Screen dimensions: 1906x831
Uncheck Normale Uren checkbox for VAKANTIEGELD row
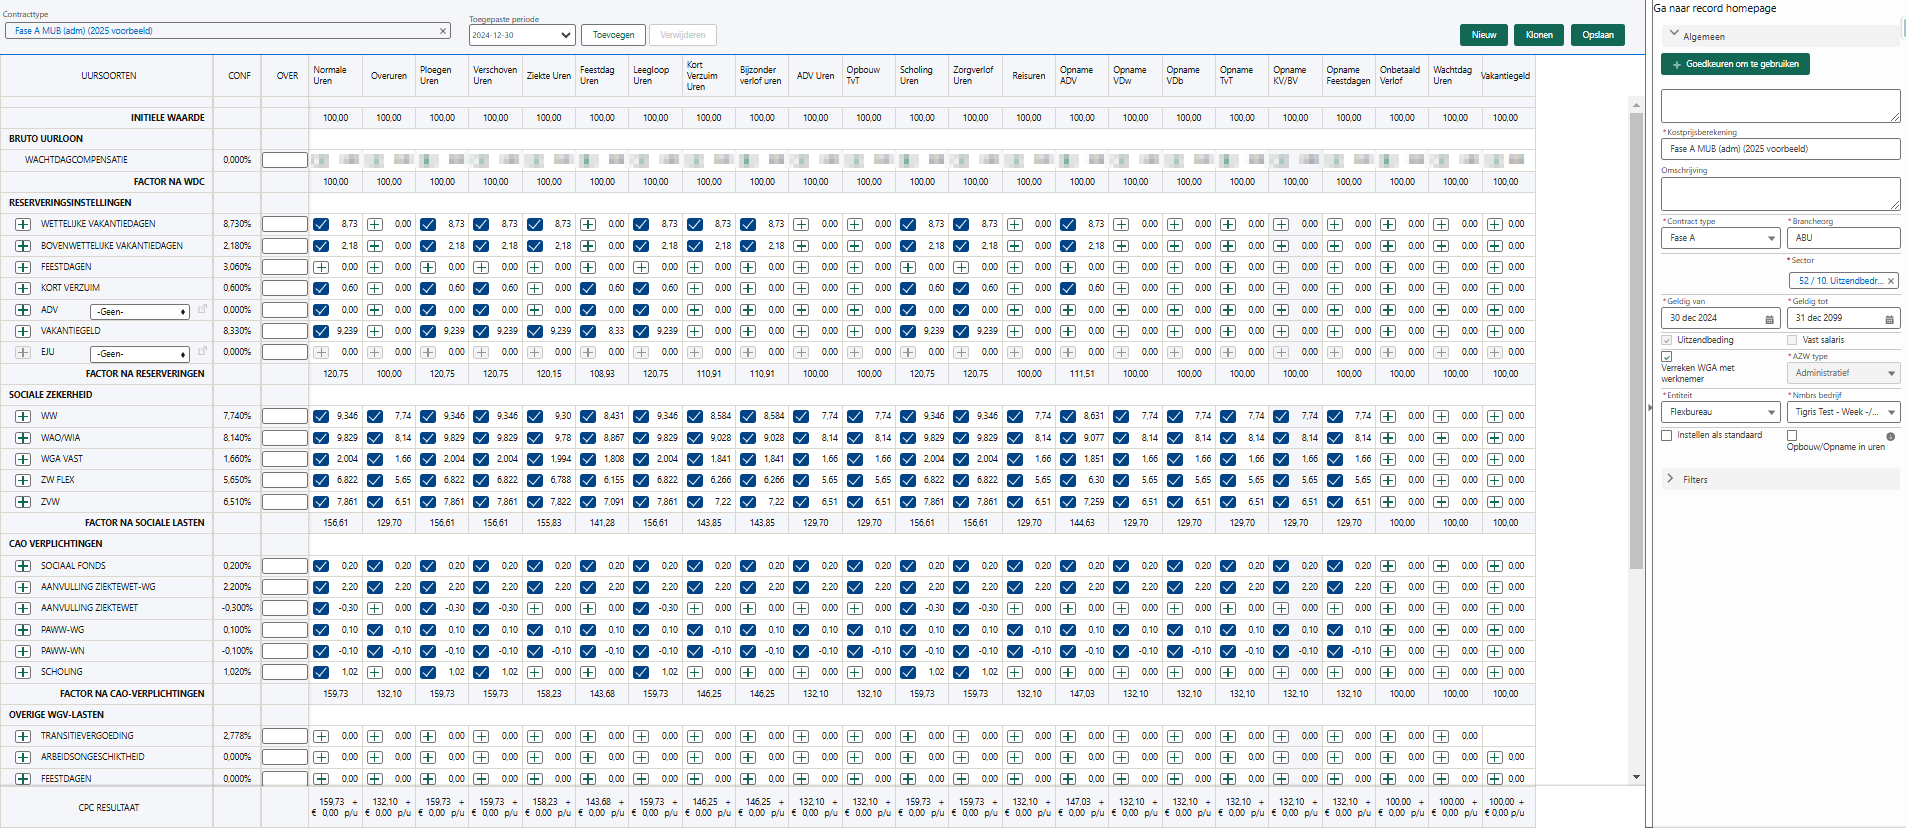[321, 331]
